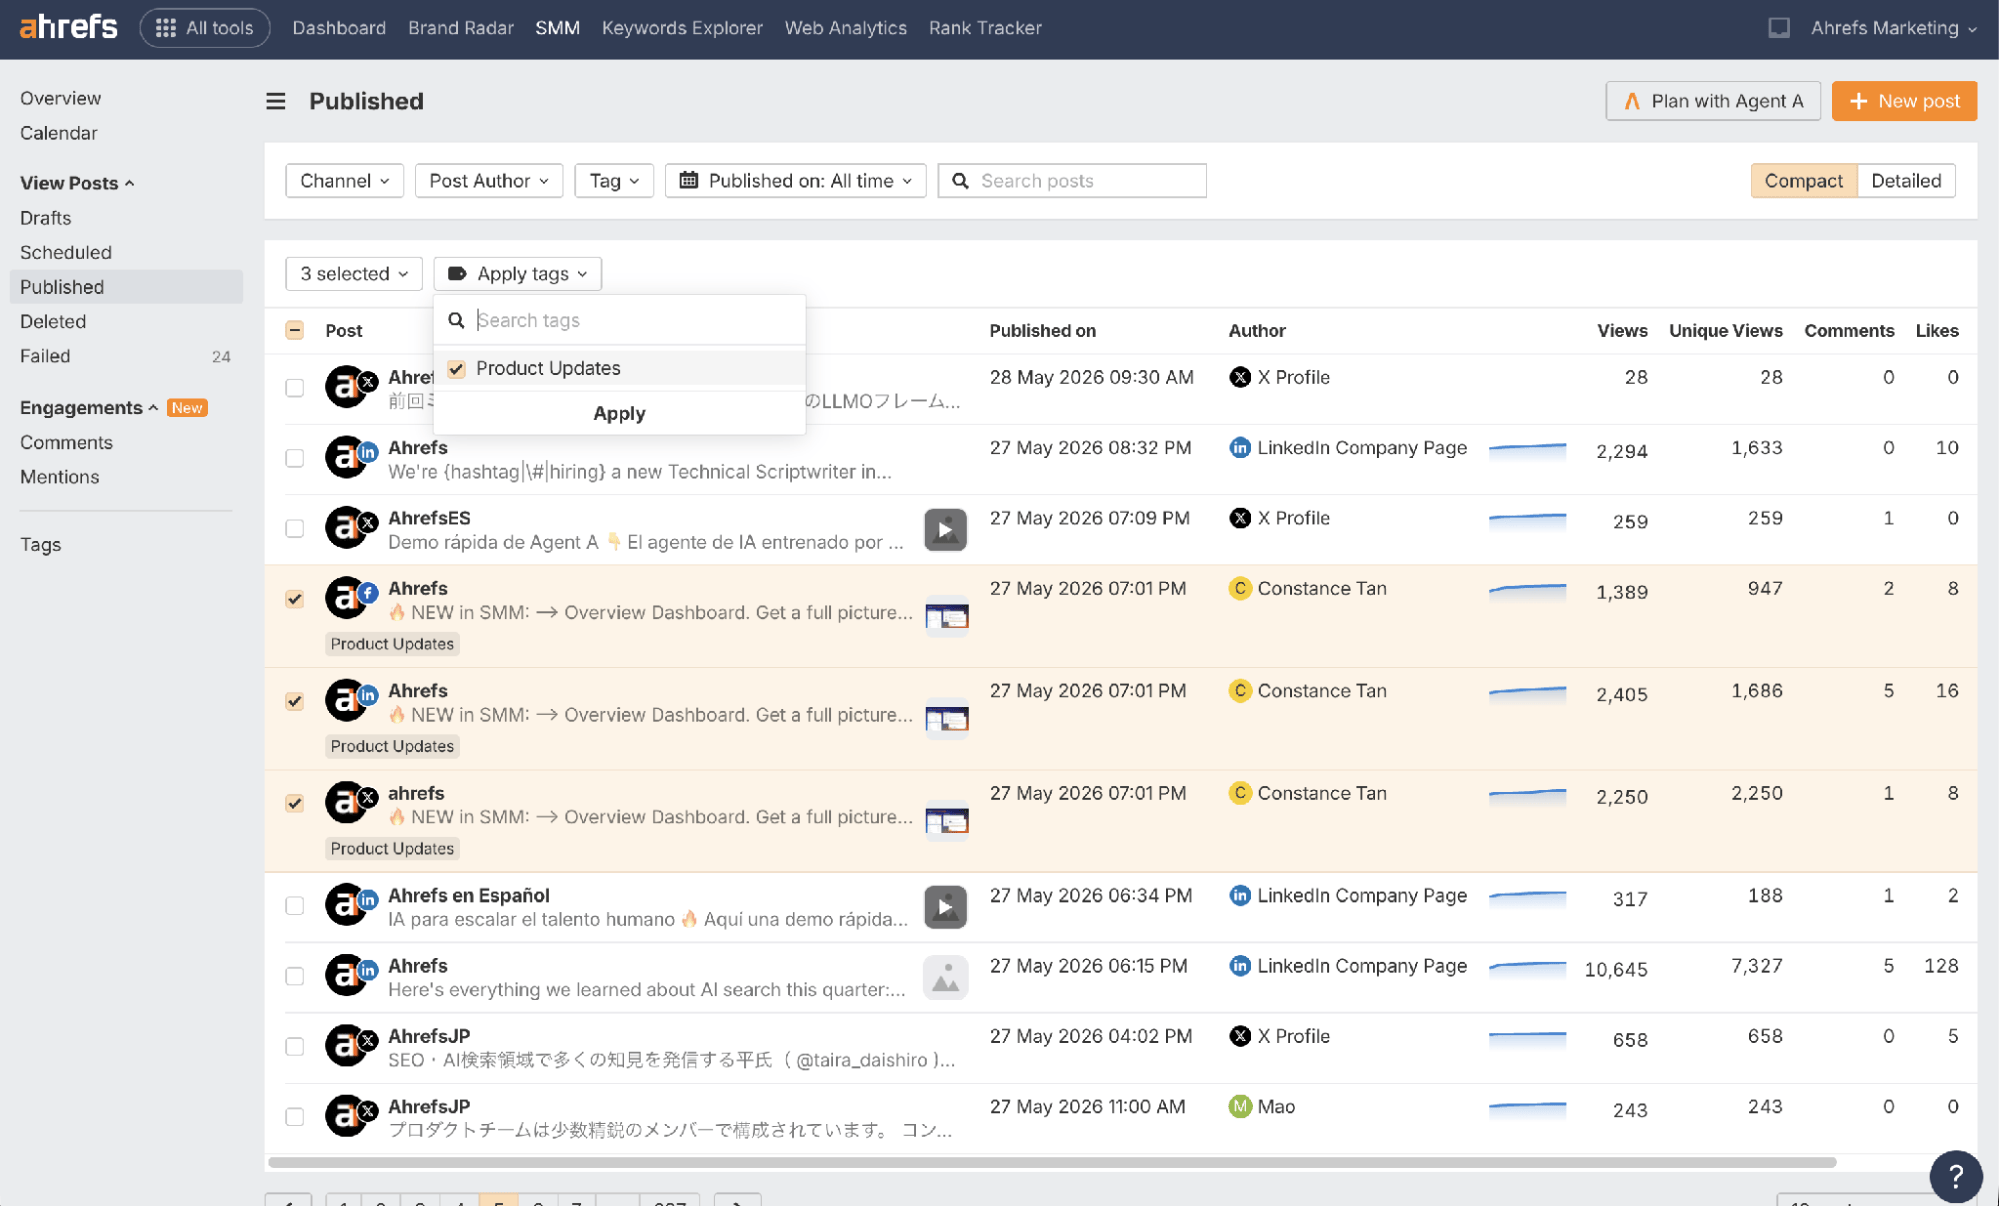Click Ahrefs en Español profile avatar
The width and height of the screenshot is (1999, 1207).
pyautogui.click(x=346, y=905)
